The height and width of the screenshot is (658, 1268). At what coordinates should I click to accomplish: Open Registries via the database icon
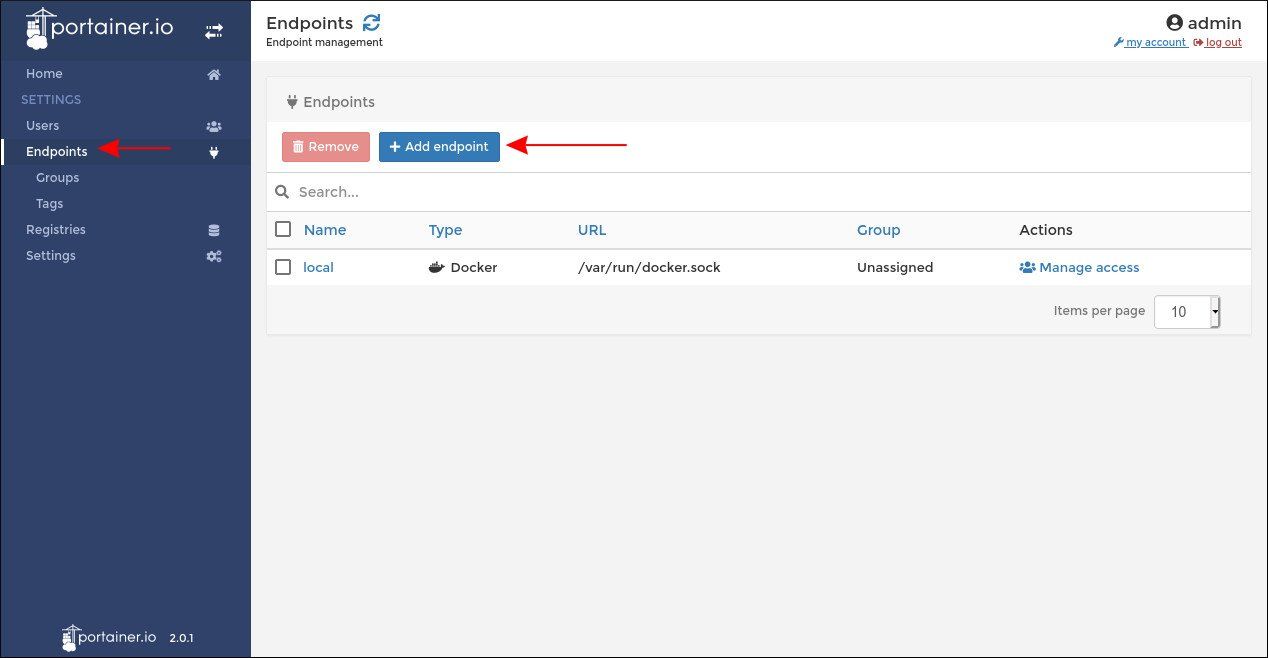213,229
